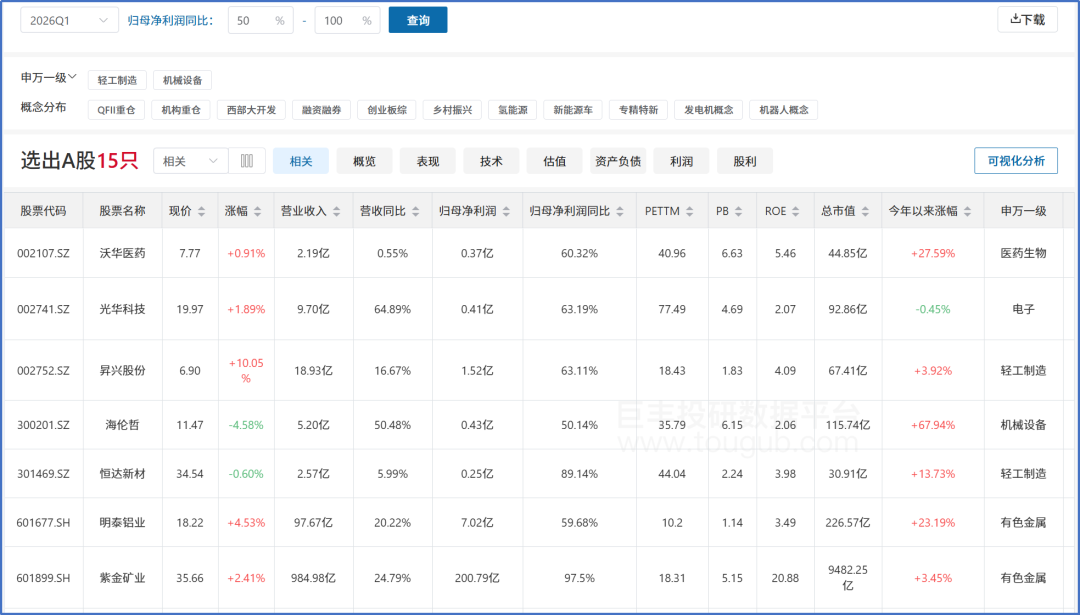The image size is (1080, 615).
Task: Toggle the 机器人概念 concept filter tag
Action: tap(783, 110)
